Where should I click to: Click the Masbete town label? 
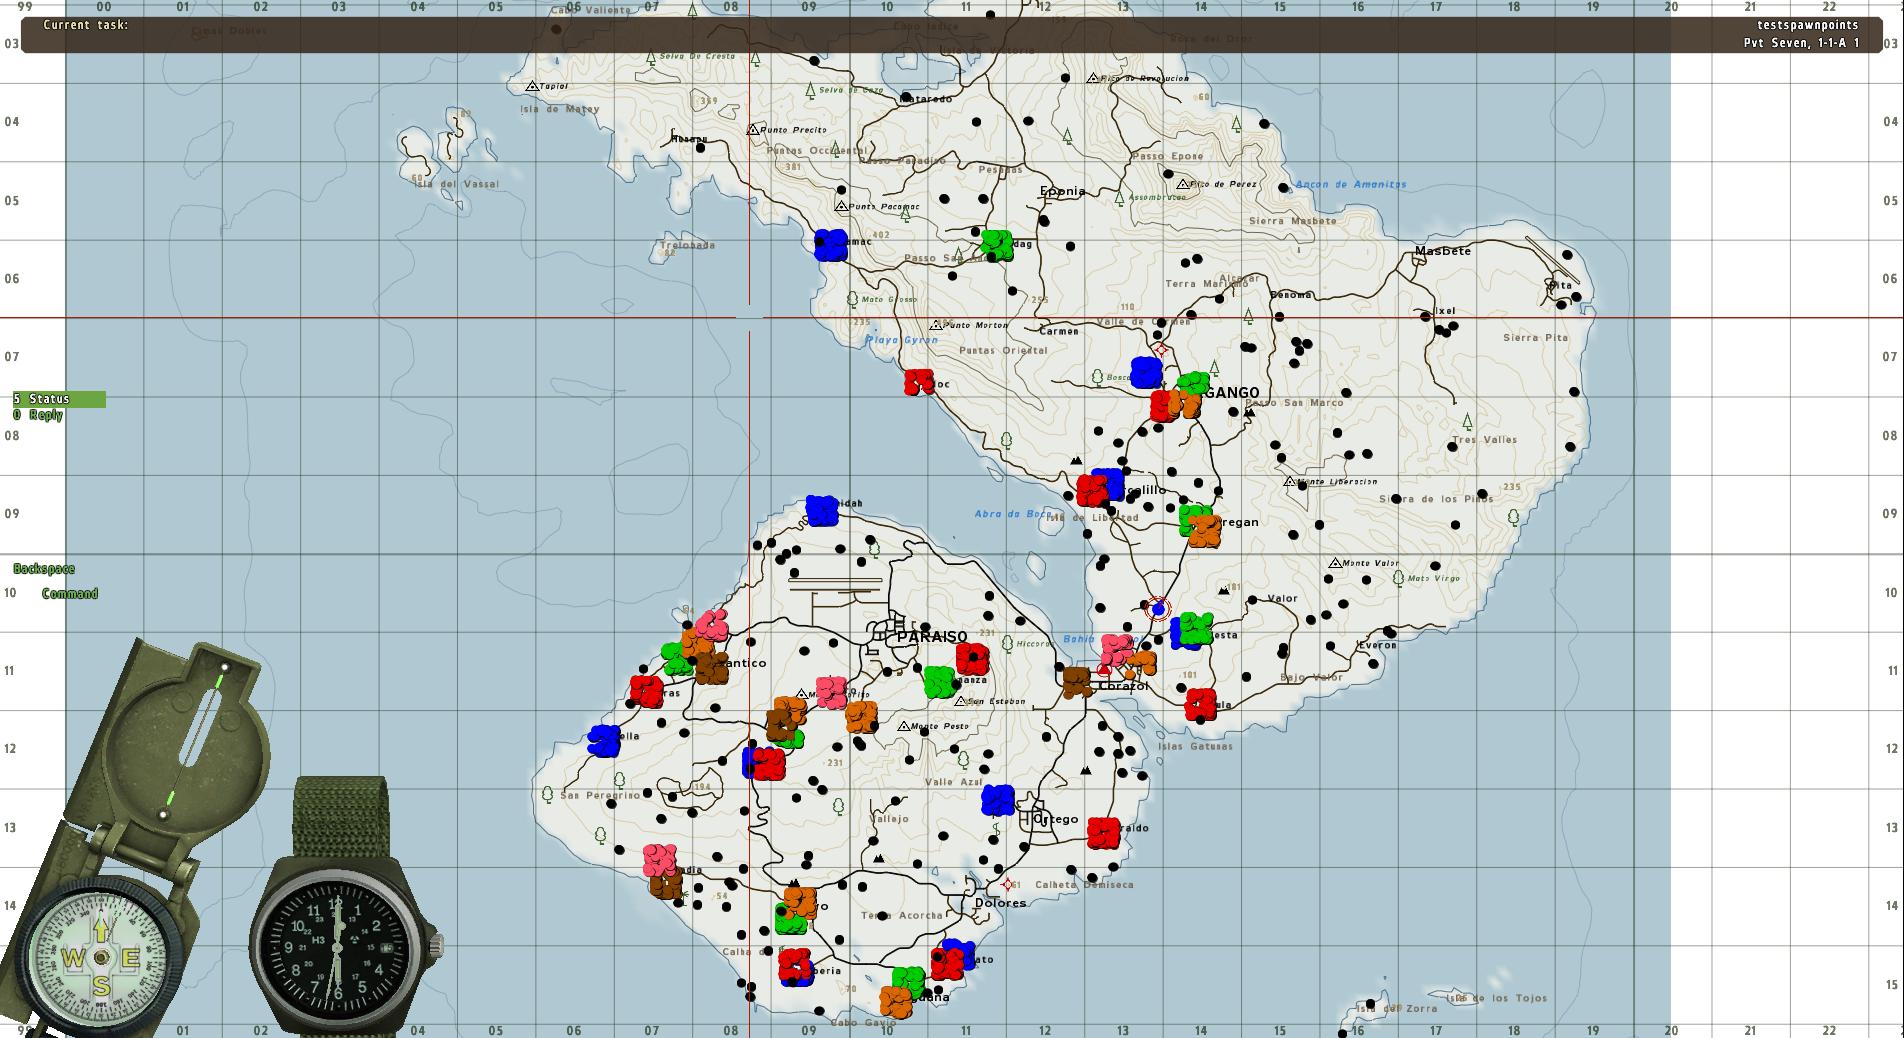pyautogui.click(x=1443, y=251)
